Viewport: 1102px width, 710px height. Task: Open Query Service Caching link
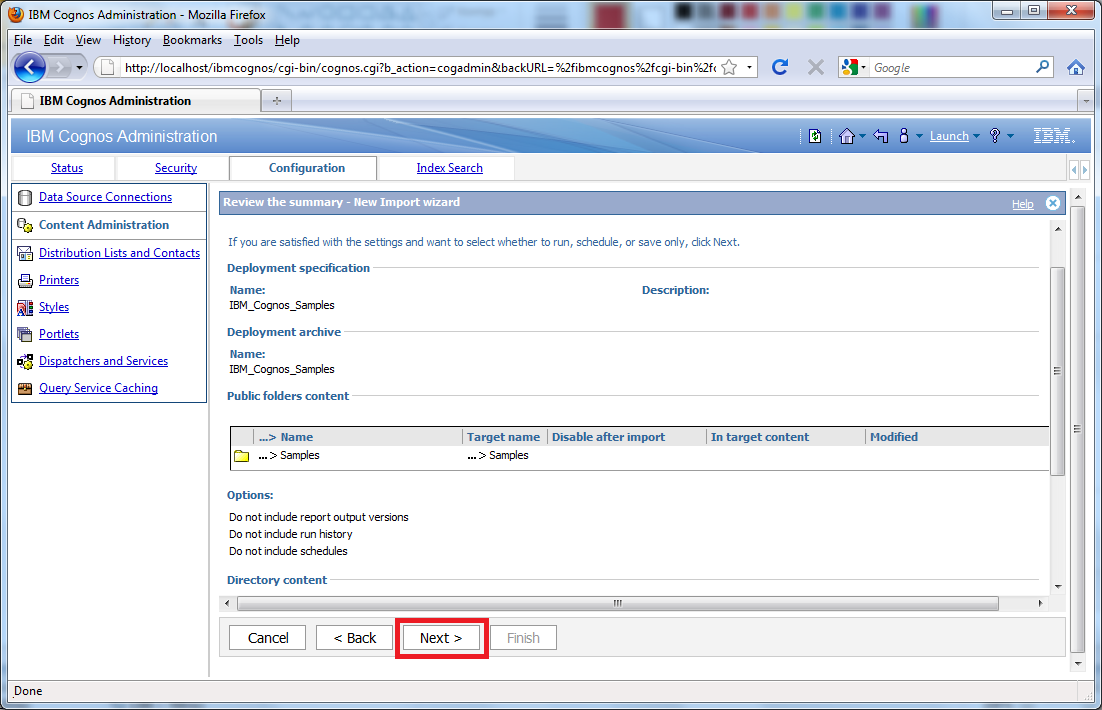[98, 388]
